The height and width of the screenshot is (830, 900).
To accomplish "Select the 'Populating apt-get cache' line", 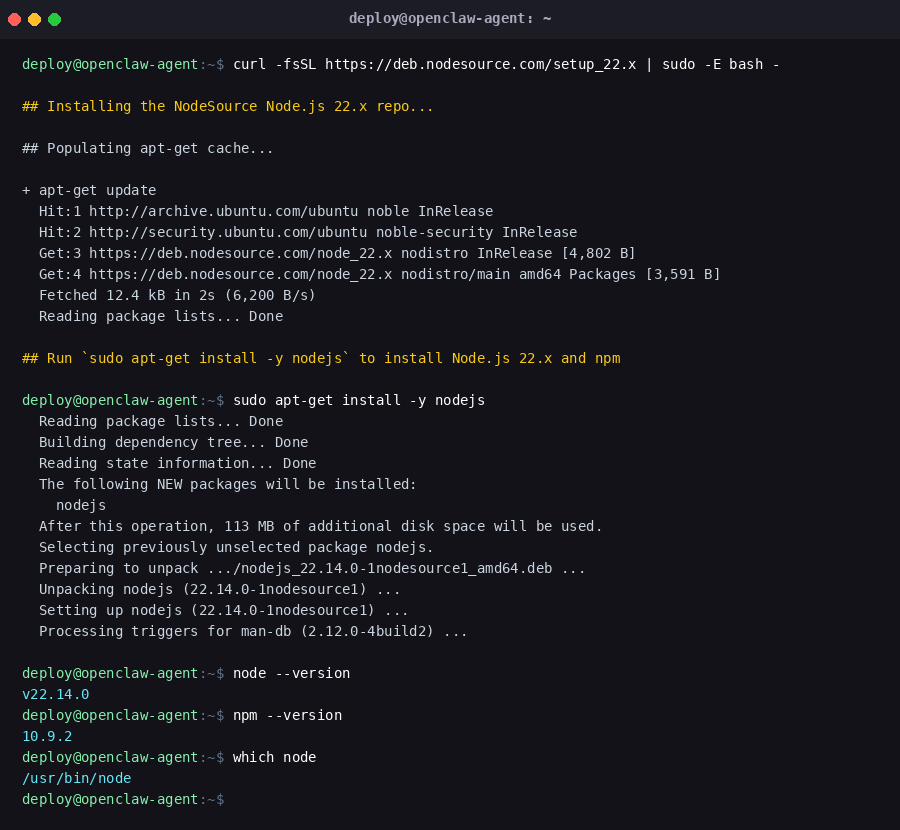I will click(x=148, y=148).
